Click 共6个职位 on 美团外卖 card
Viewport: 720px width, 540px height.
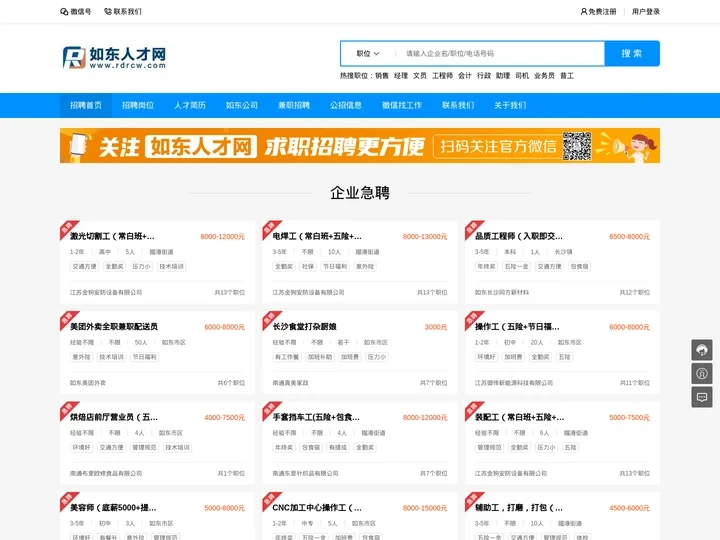(x=231, y=382)
